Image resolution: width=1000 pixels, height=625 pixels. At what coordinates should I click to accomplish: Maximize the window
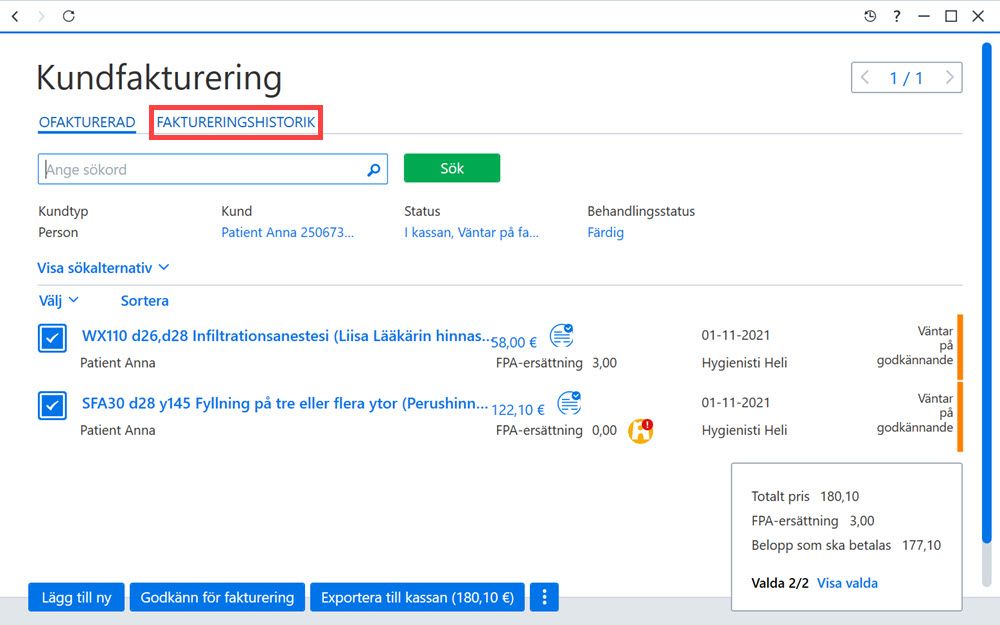pyautogui.click(x=951, y=16)
